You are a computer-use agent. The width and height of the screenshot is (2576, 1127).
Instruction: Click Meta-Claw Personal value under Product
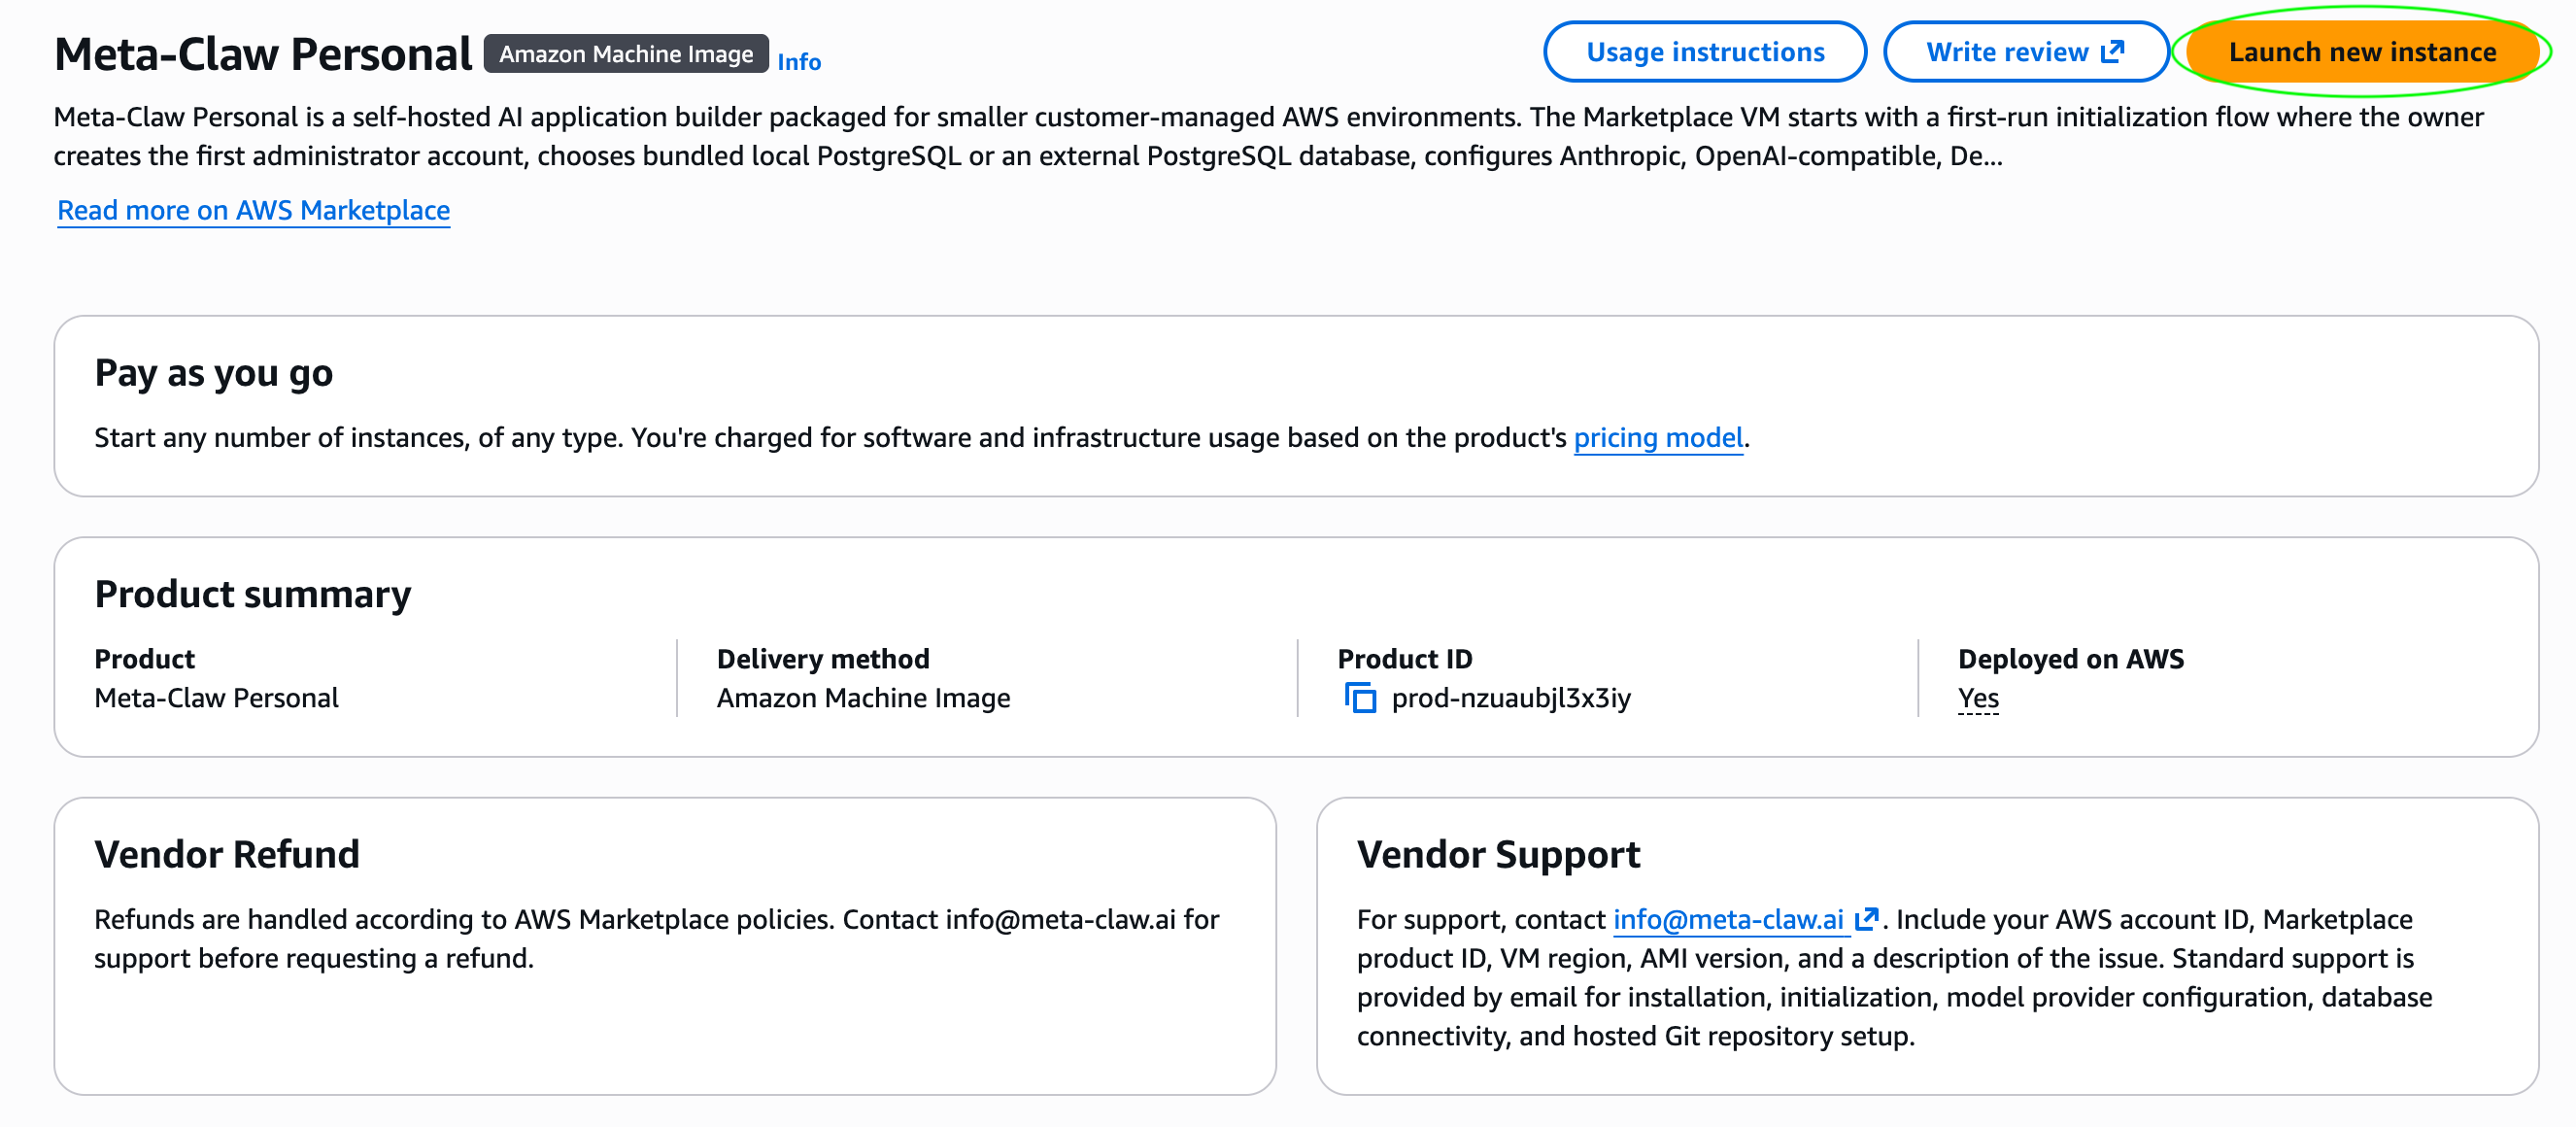217,698
